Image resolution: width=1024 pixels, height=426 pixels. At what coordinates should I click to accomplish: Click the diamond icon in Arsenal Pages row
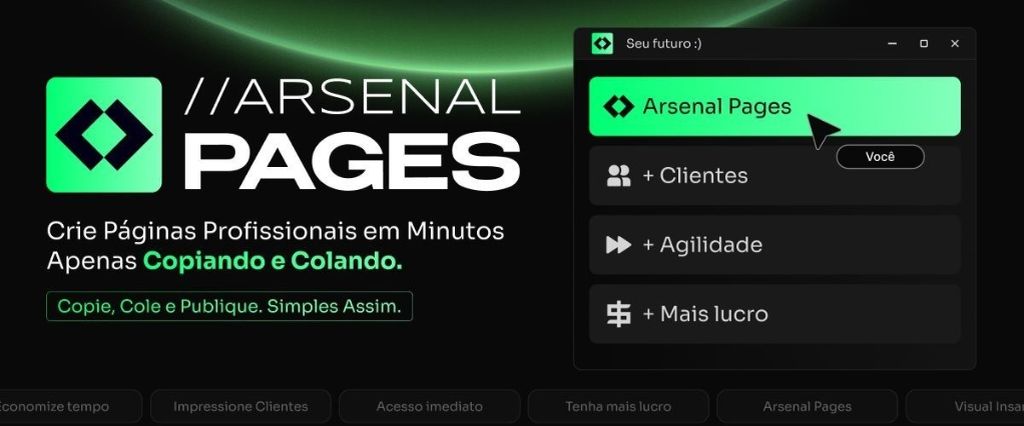pos(618,106)
